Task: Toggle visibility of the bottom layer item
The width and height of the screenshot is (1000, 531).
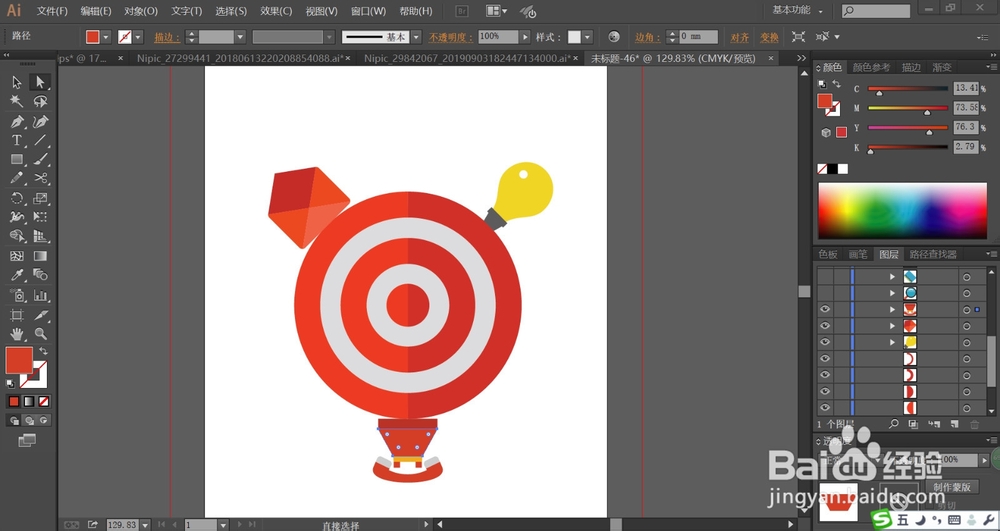Action: pyautogui.click(x=825, y=408)
